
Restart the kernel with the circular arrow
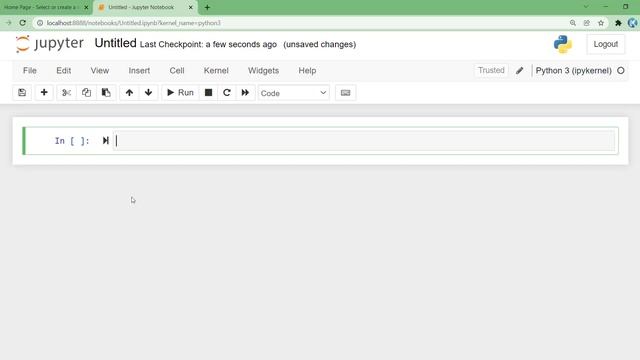pos(227,93)
